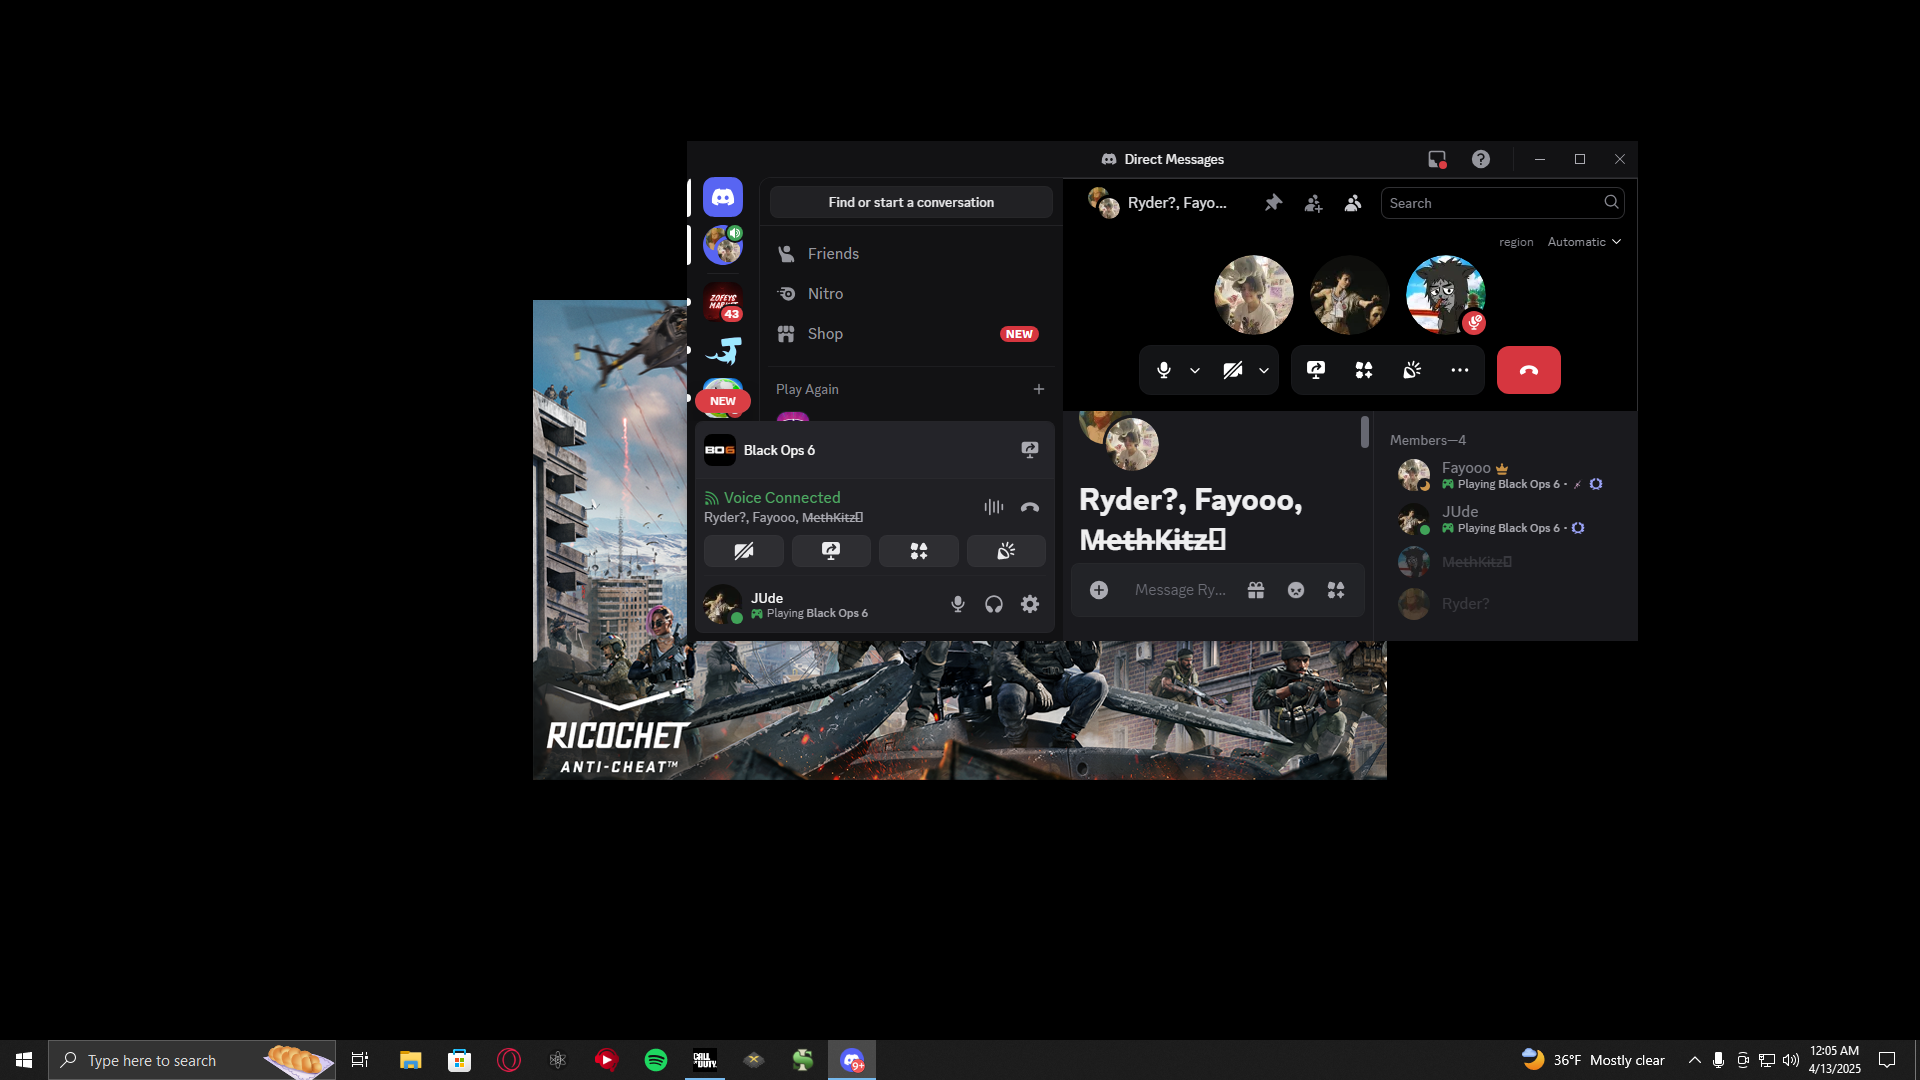Toggle camera in Voice Connected panel

tap(744, 551)
